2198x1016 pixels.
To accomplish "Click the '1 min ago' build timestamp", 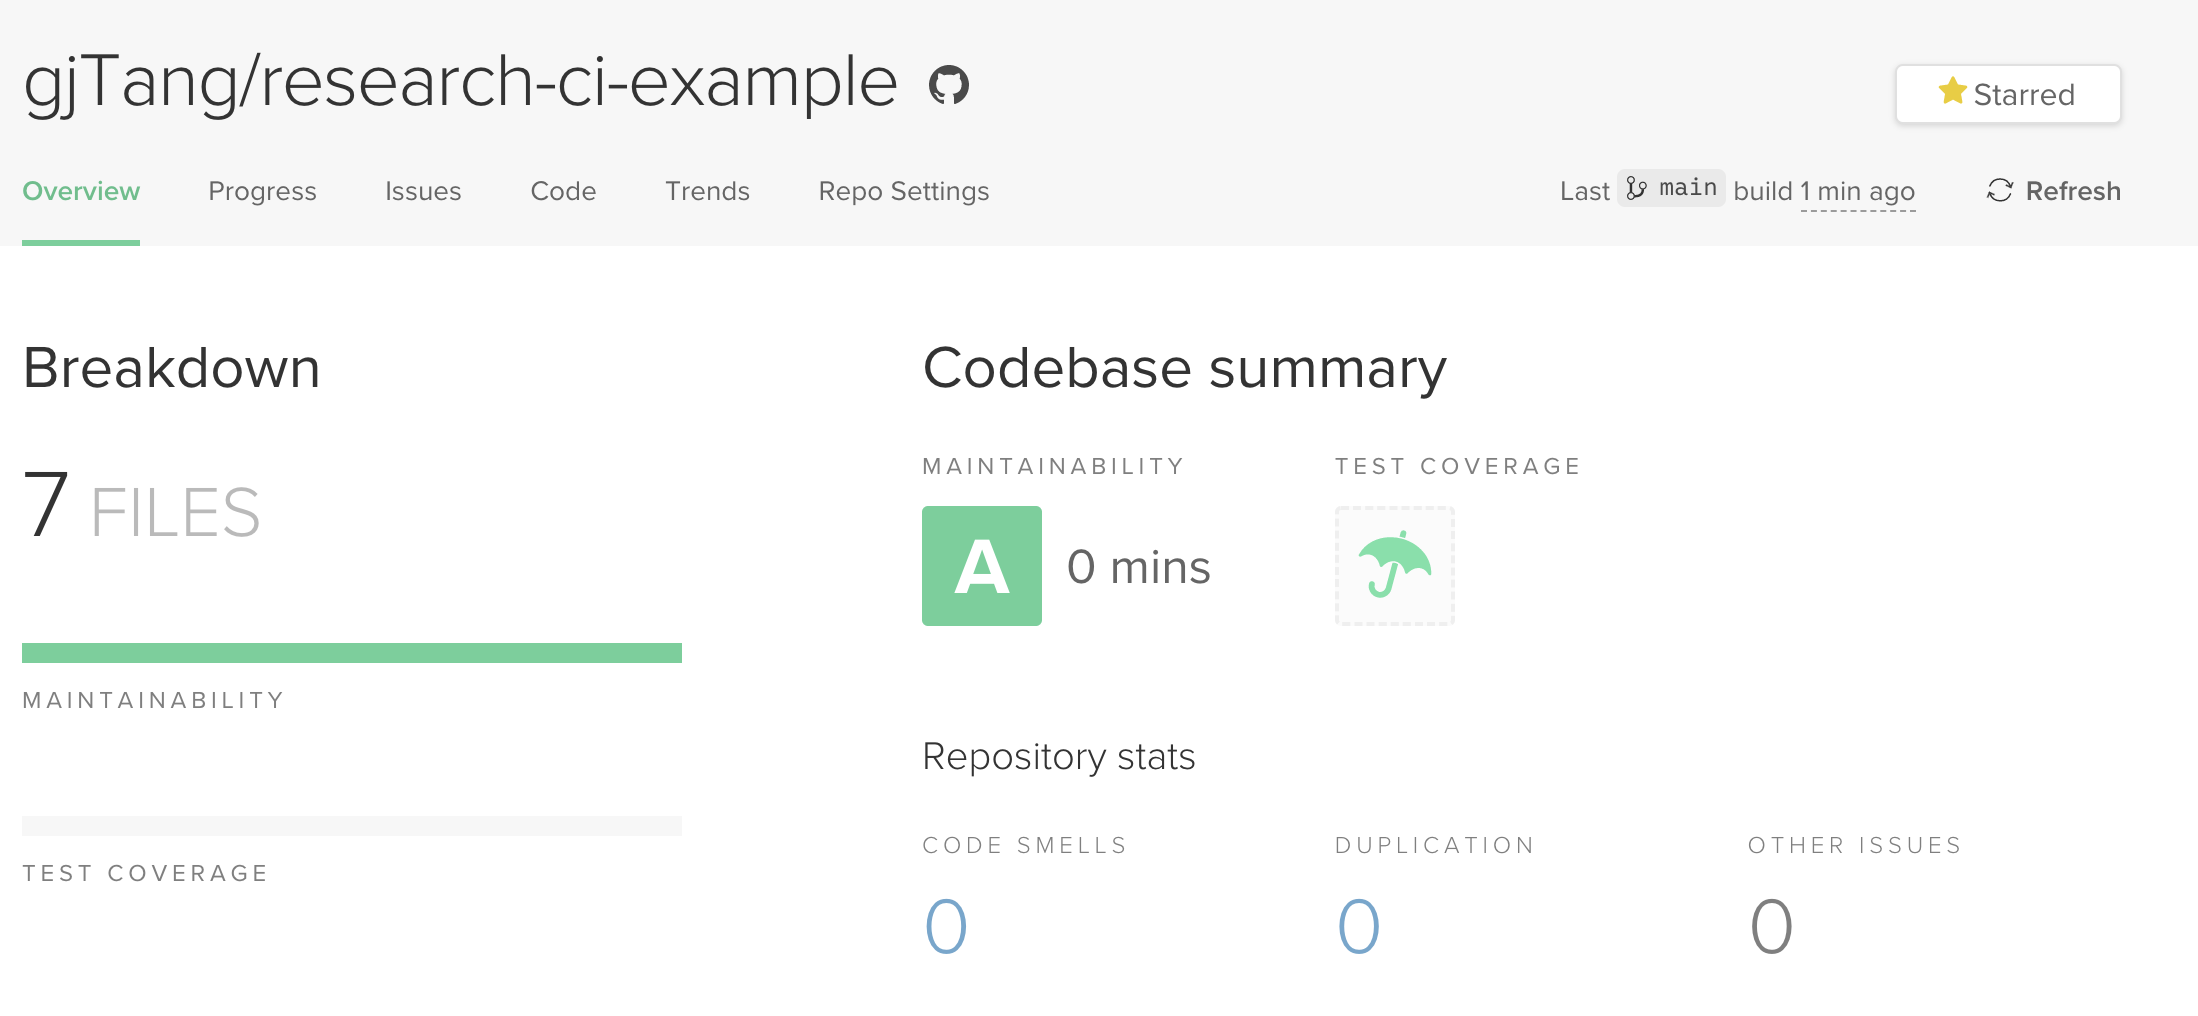I will click(x=1858, y=191).
